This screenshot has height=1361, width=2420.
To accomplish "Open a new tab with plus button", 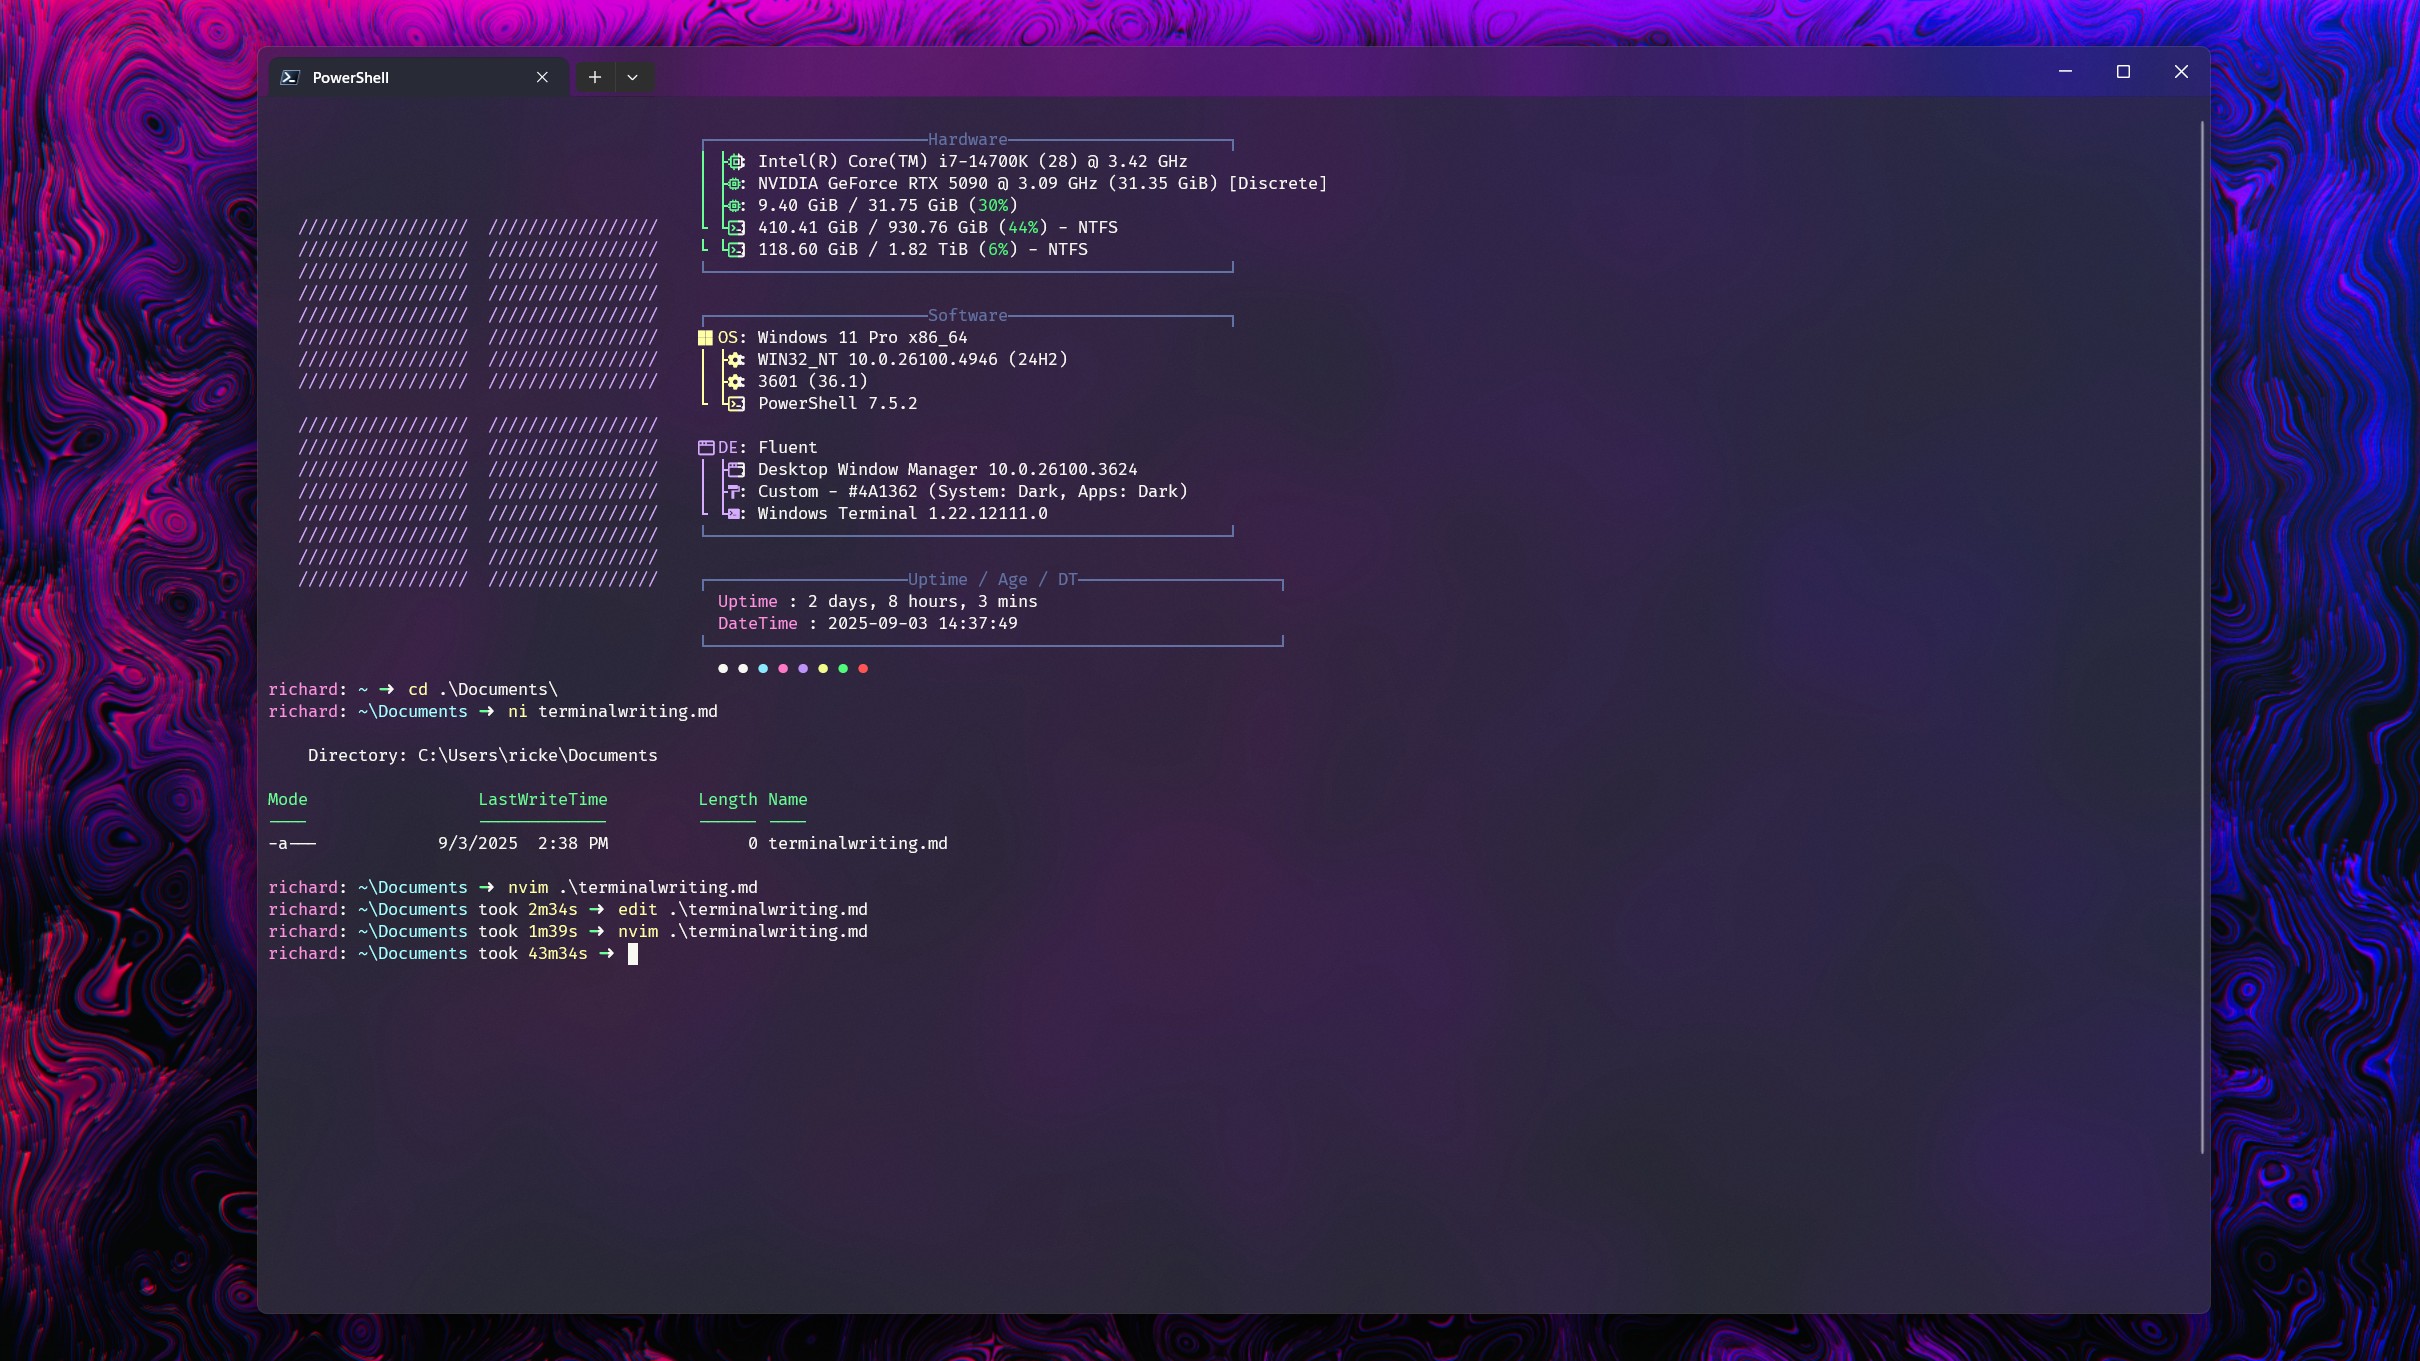I will pos(595,78).
